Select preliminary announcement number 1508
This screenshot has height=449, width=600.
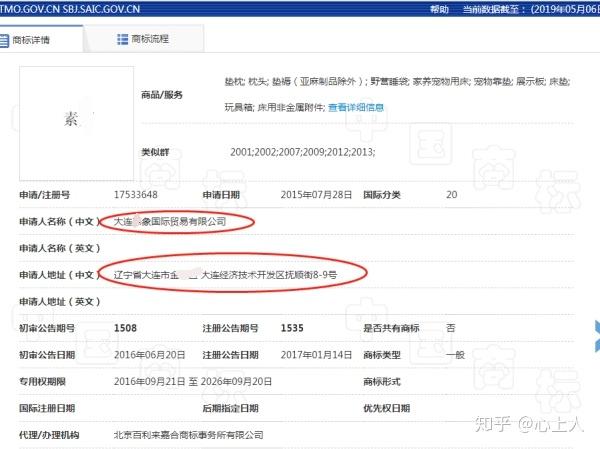pyautogui.click(x=126, y=328)
